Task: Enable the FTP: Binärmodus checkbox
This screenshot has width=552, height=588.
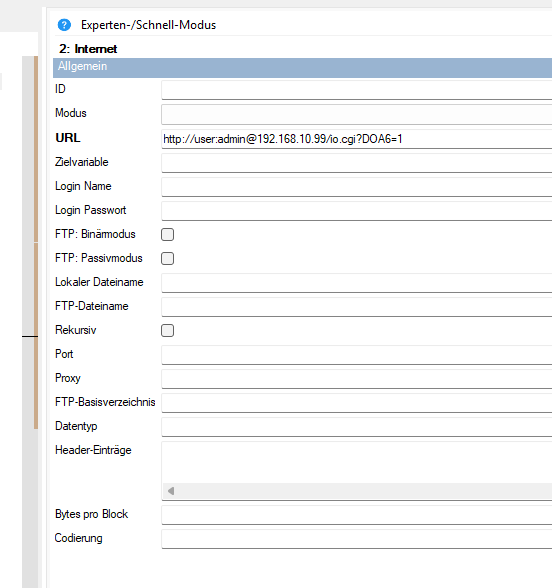Action: (167, 234)
